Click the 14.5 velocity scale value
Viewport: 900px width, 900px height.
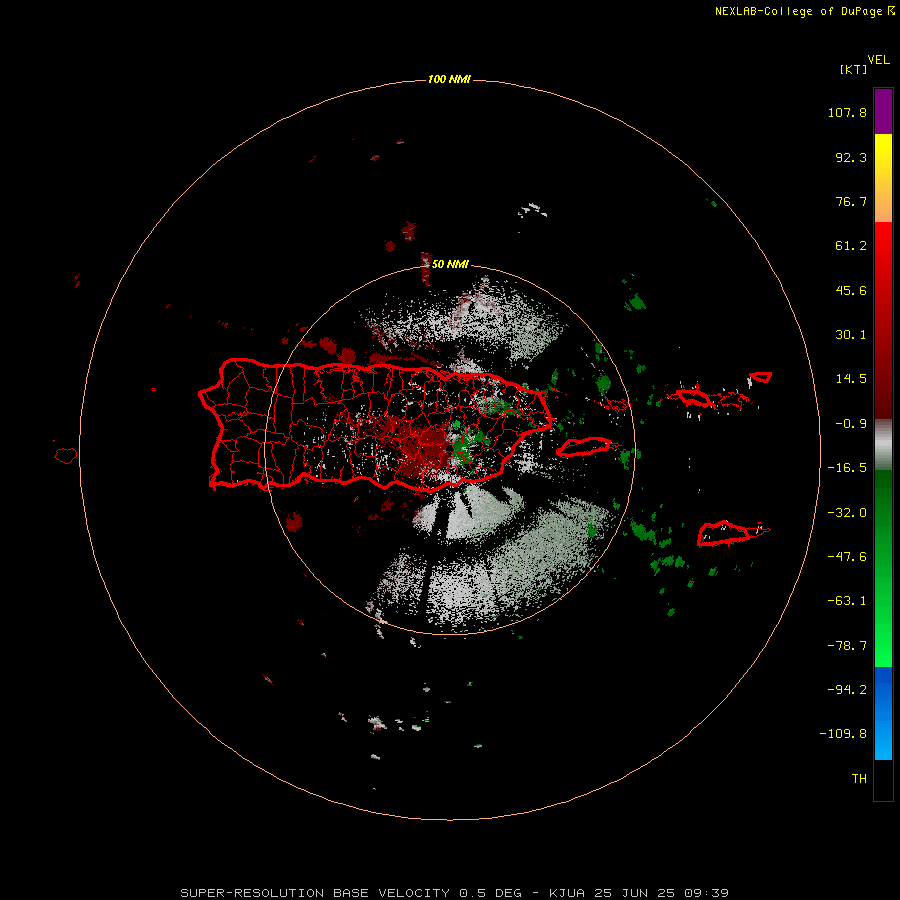[x=851, y=379]
